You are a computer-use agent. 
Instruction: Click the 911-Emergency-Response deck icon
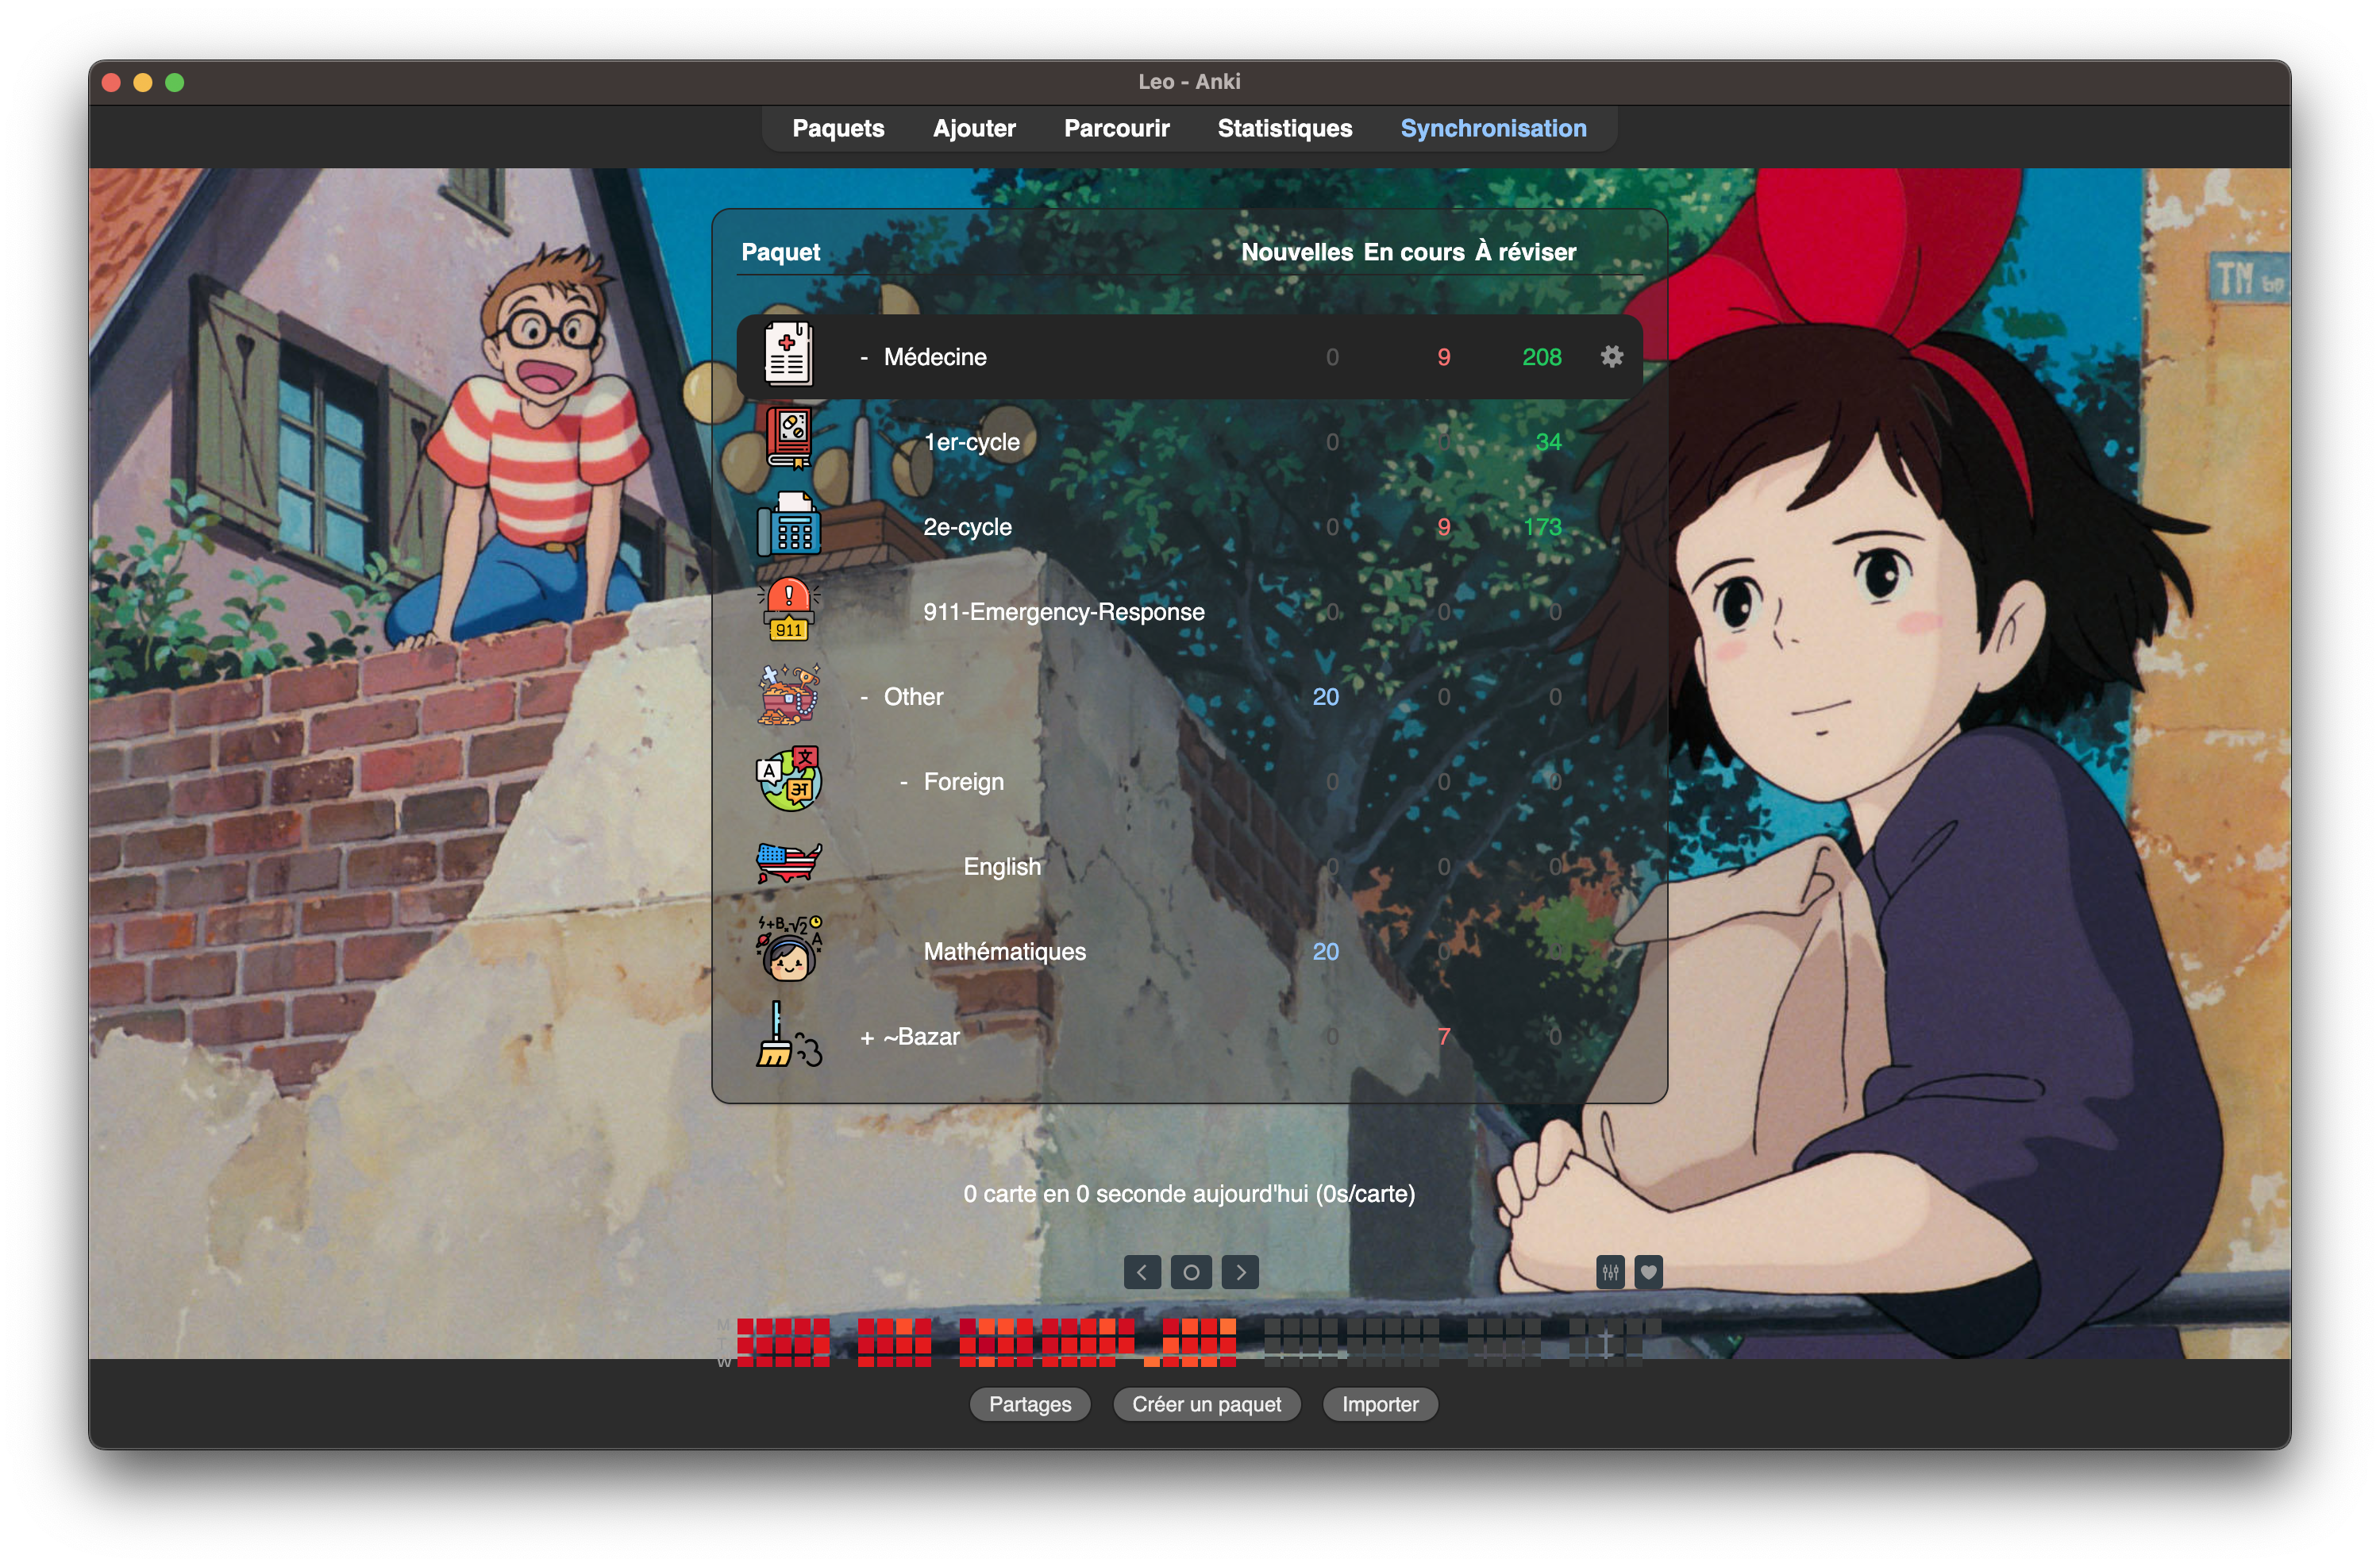click(x=788, y=610)
